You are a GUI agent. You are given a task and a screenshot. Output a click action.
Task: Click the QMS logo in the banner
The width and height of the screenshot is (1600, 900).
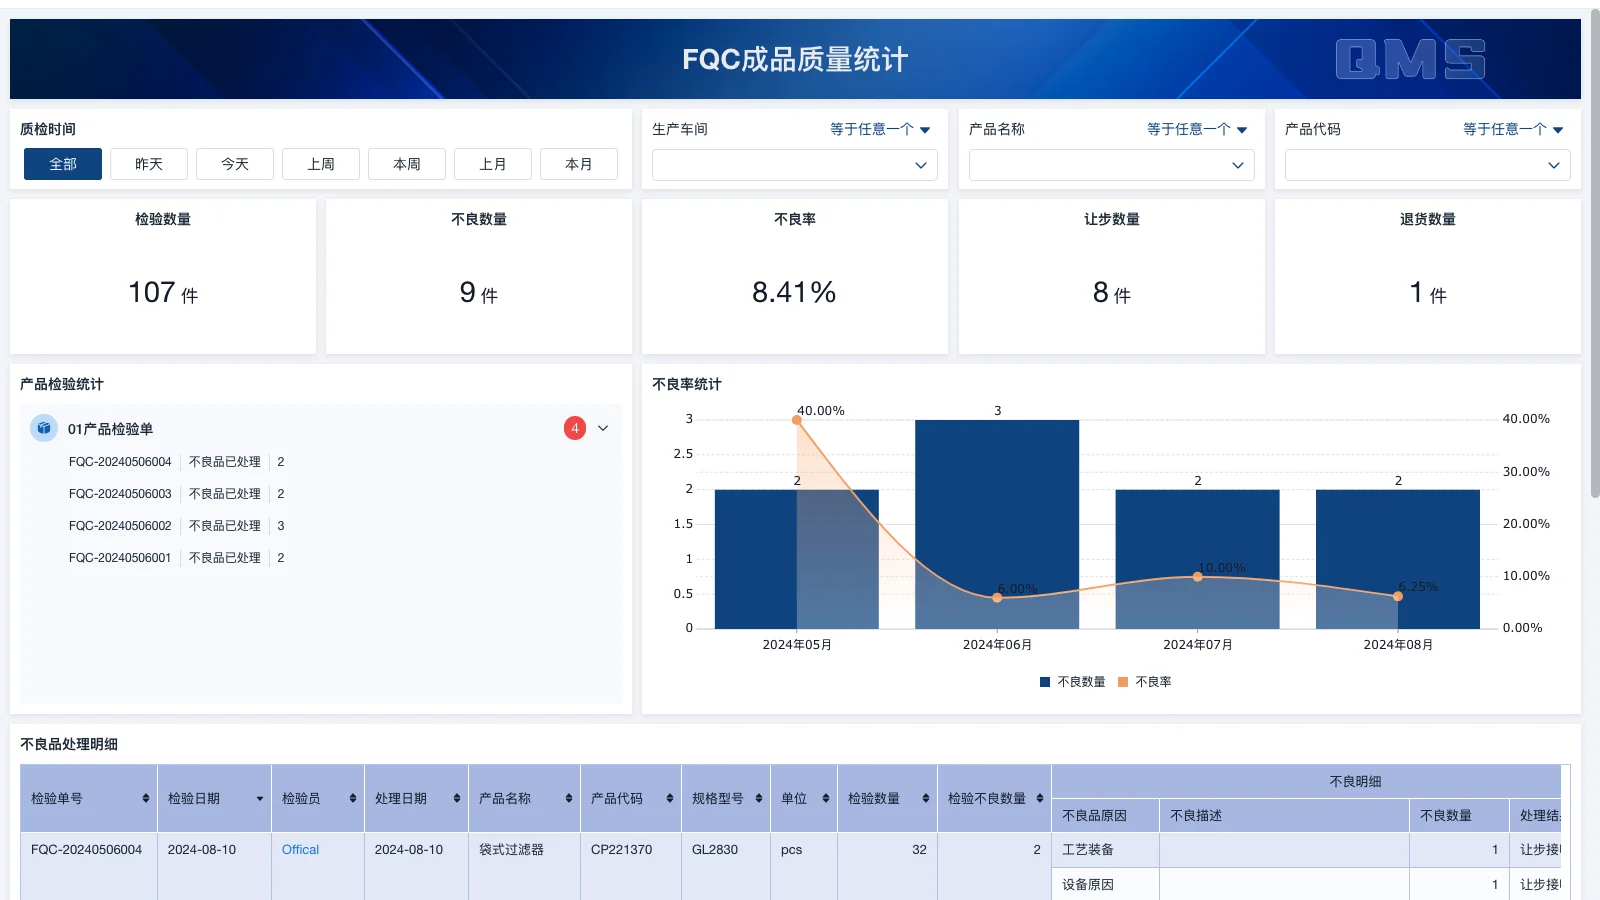1411,59
